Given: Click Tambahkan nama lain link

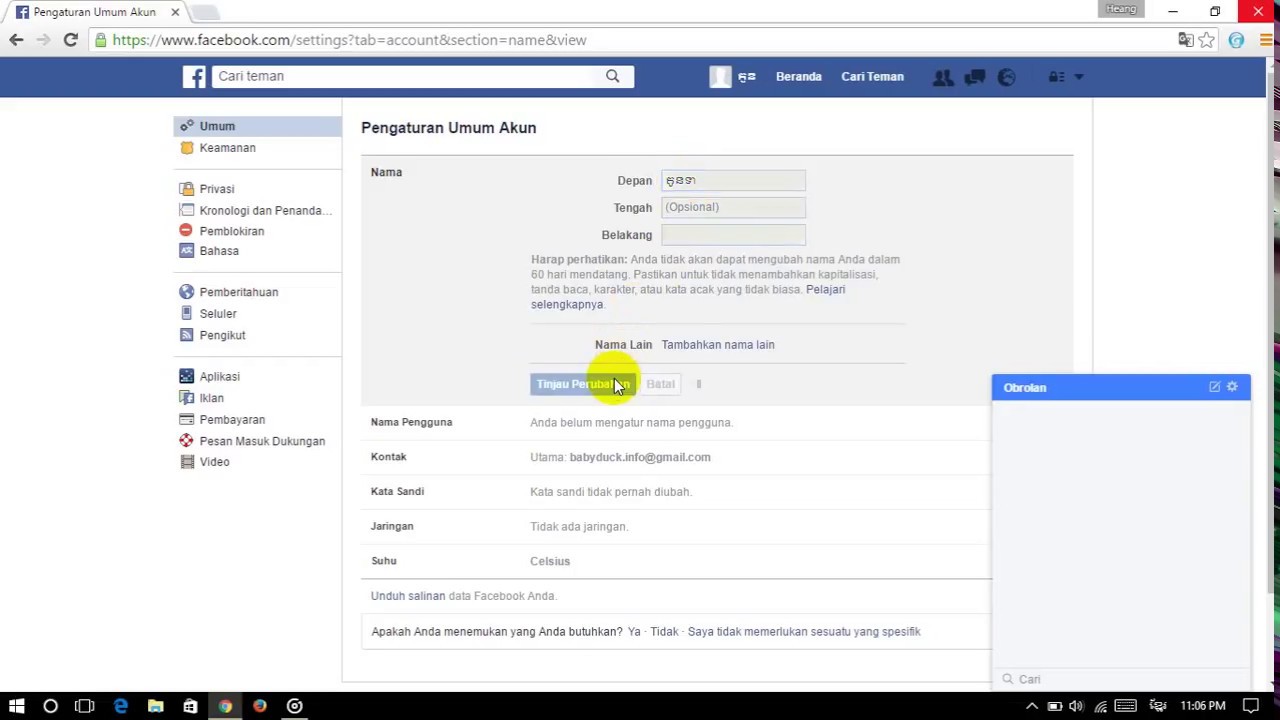Looking at the screenshot, I should (717, 345).
